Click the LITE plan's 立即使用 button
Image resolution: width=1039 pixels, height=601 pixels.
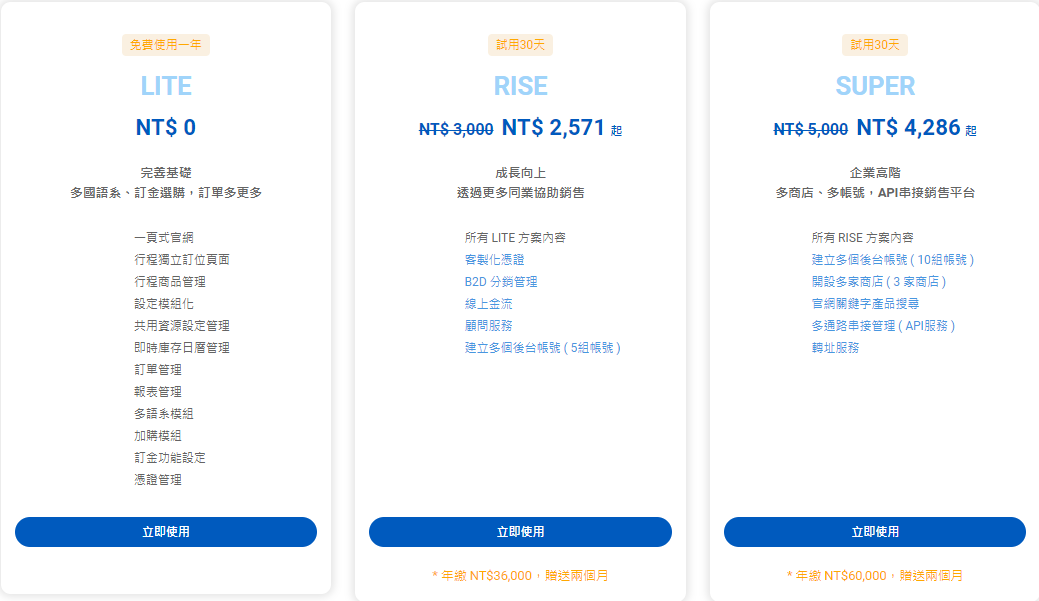tap(166, 532)
